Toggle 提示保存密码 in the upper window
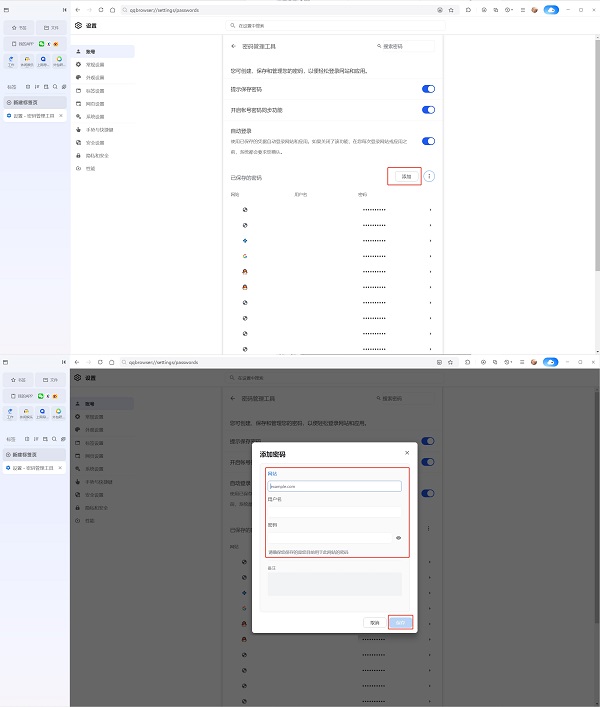The width and height of the screenshot is (600, 707). pos(428,89)
